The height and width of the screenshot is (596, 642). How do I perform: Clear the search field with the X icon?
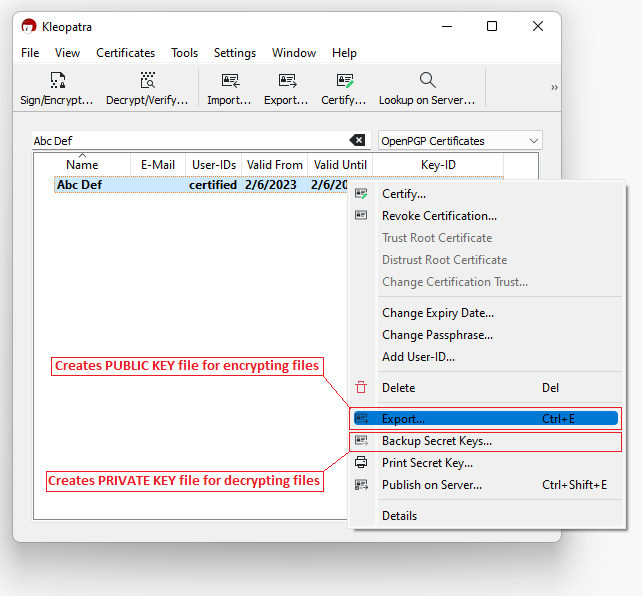pyautogui.click(x=357, y=140)
